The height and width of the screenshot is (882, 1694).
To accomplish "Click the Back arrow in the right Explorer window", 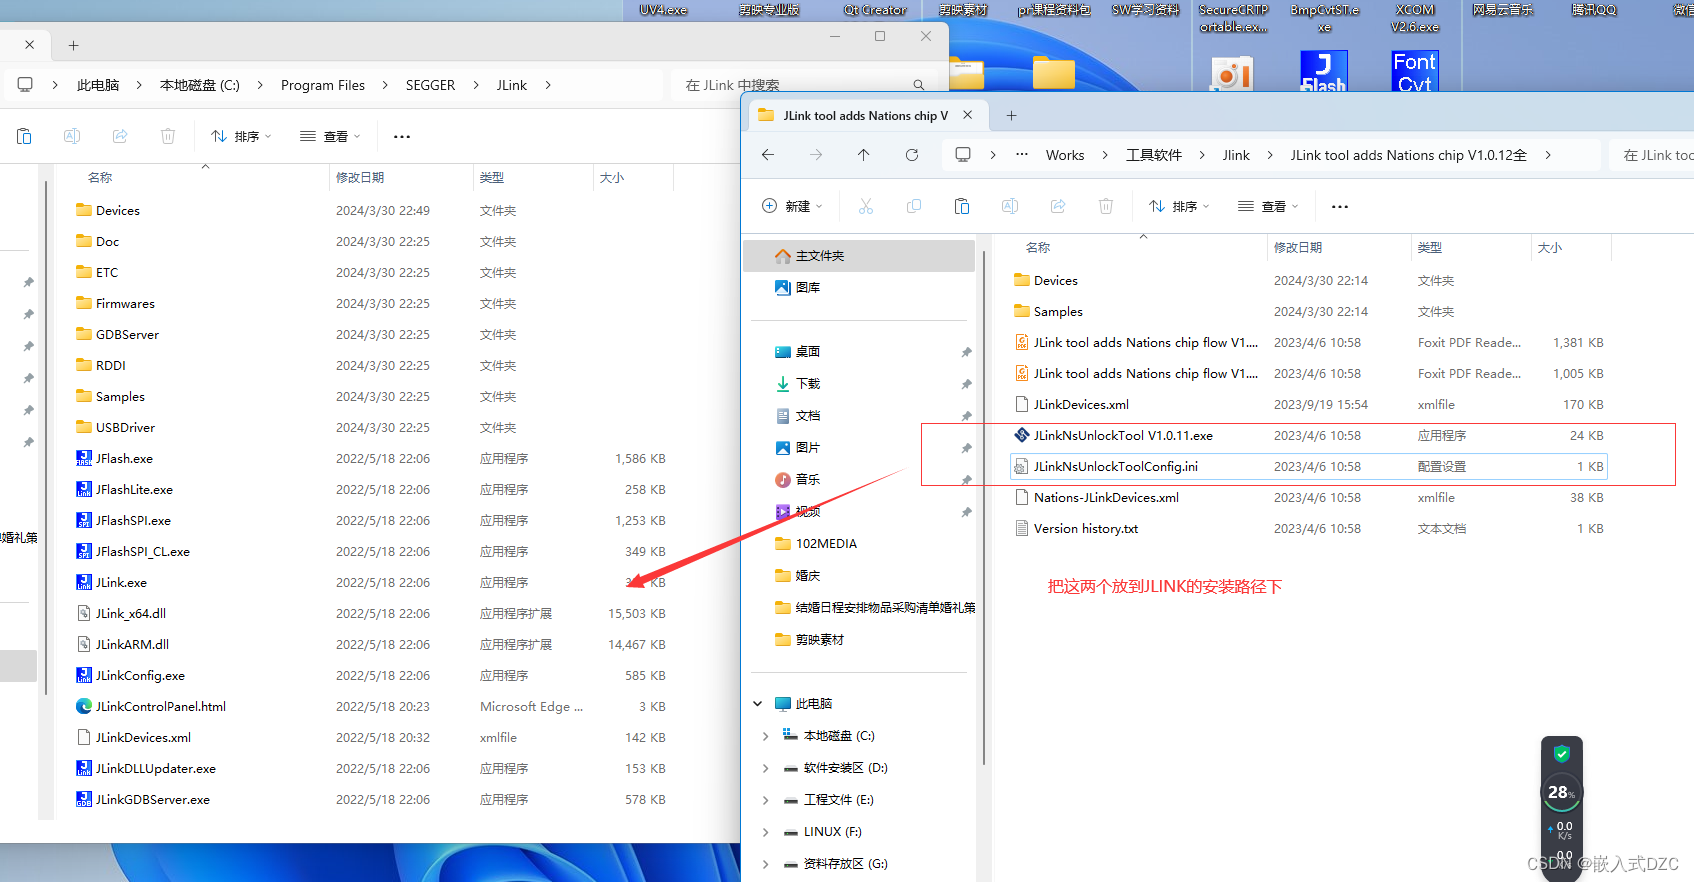I will pos(768,155).
